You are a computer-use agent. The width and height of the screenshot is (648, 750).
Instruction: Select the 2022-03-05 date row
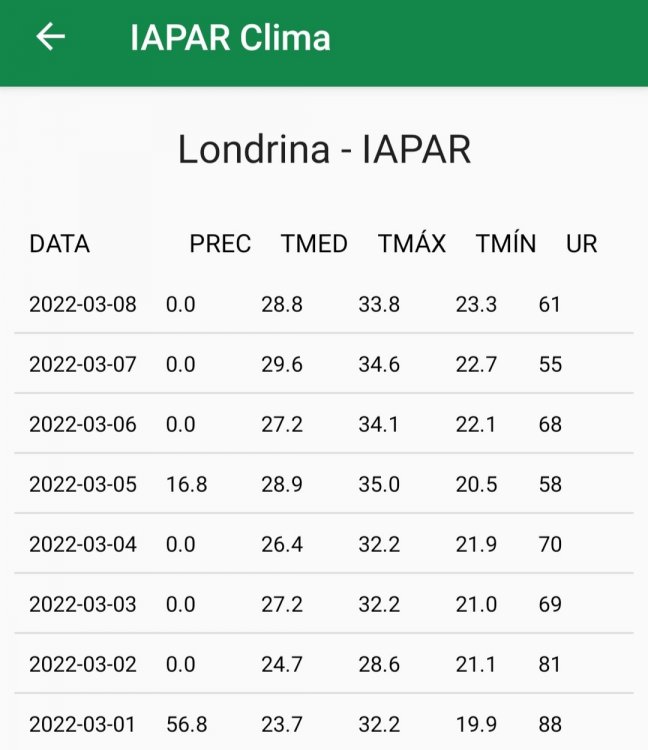(x=324, y=484)
